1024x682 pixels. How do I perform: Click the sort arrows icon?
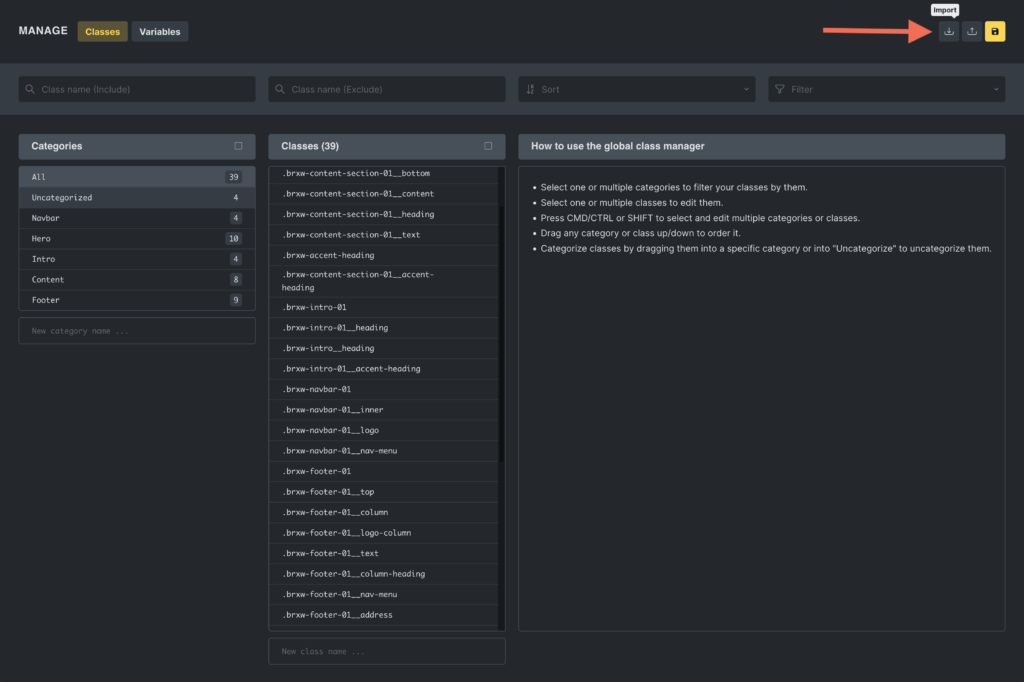tap(530, 89)
